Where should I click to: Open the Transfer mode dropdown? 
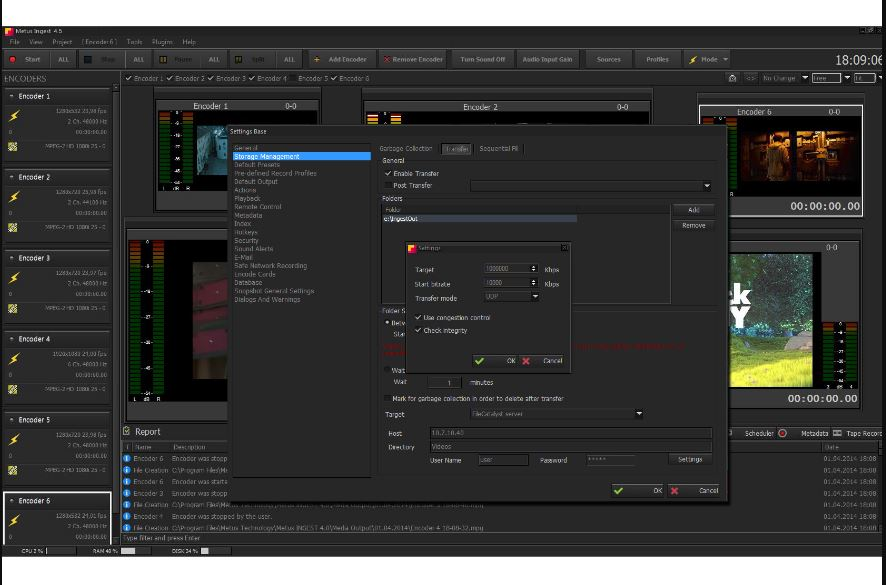point(535,296)
